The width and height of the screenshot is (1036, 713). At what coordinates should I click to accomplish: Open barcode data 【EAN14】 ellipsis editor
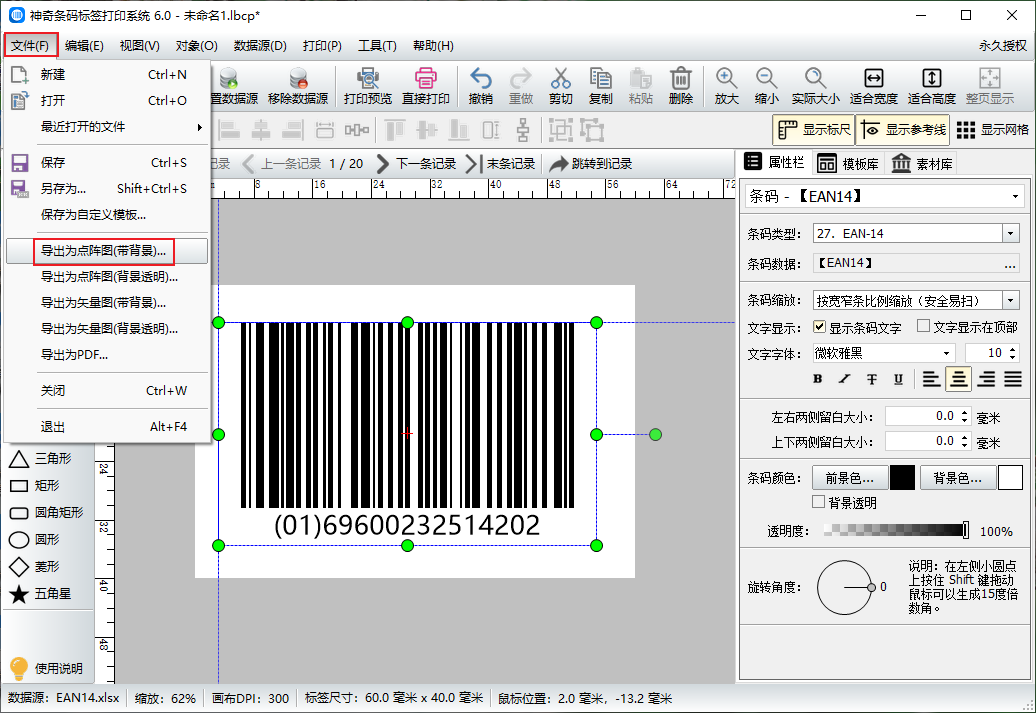[1010, 264]
